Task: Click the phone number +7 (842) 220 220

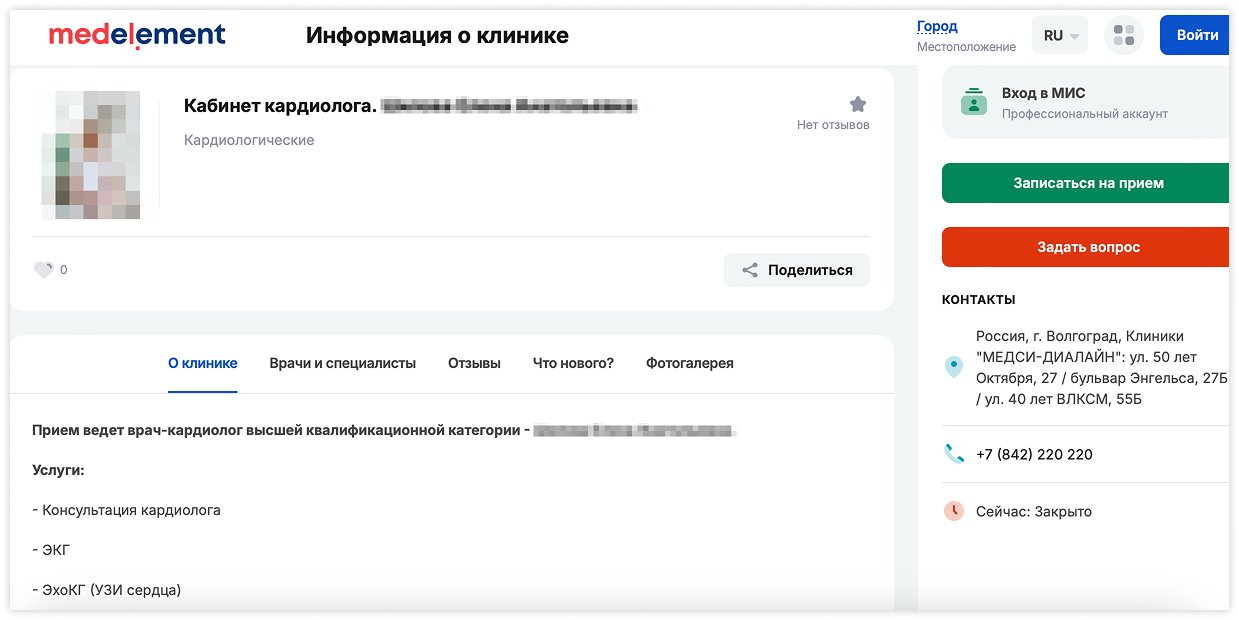Action: [1035, 453]
